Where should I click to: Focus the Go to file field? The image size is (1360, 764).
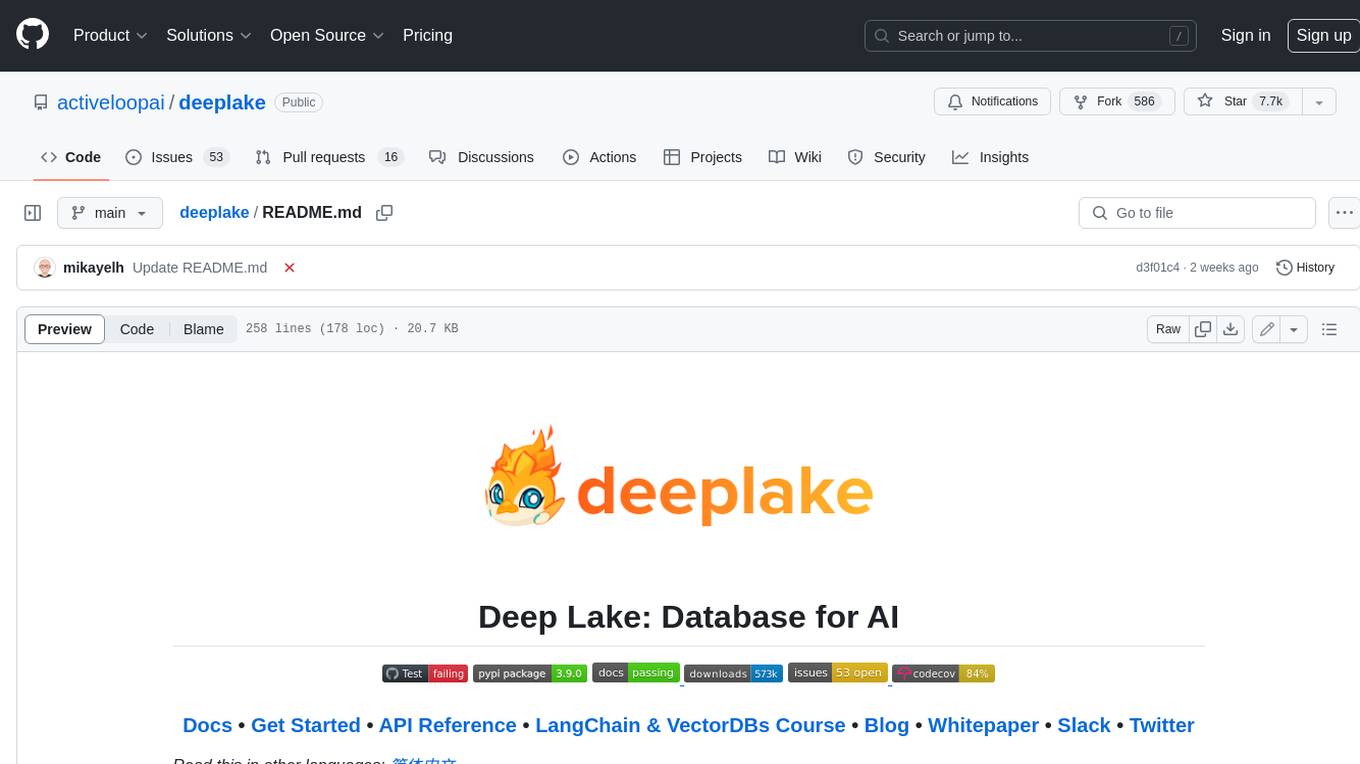tap(1197, 213)
